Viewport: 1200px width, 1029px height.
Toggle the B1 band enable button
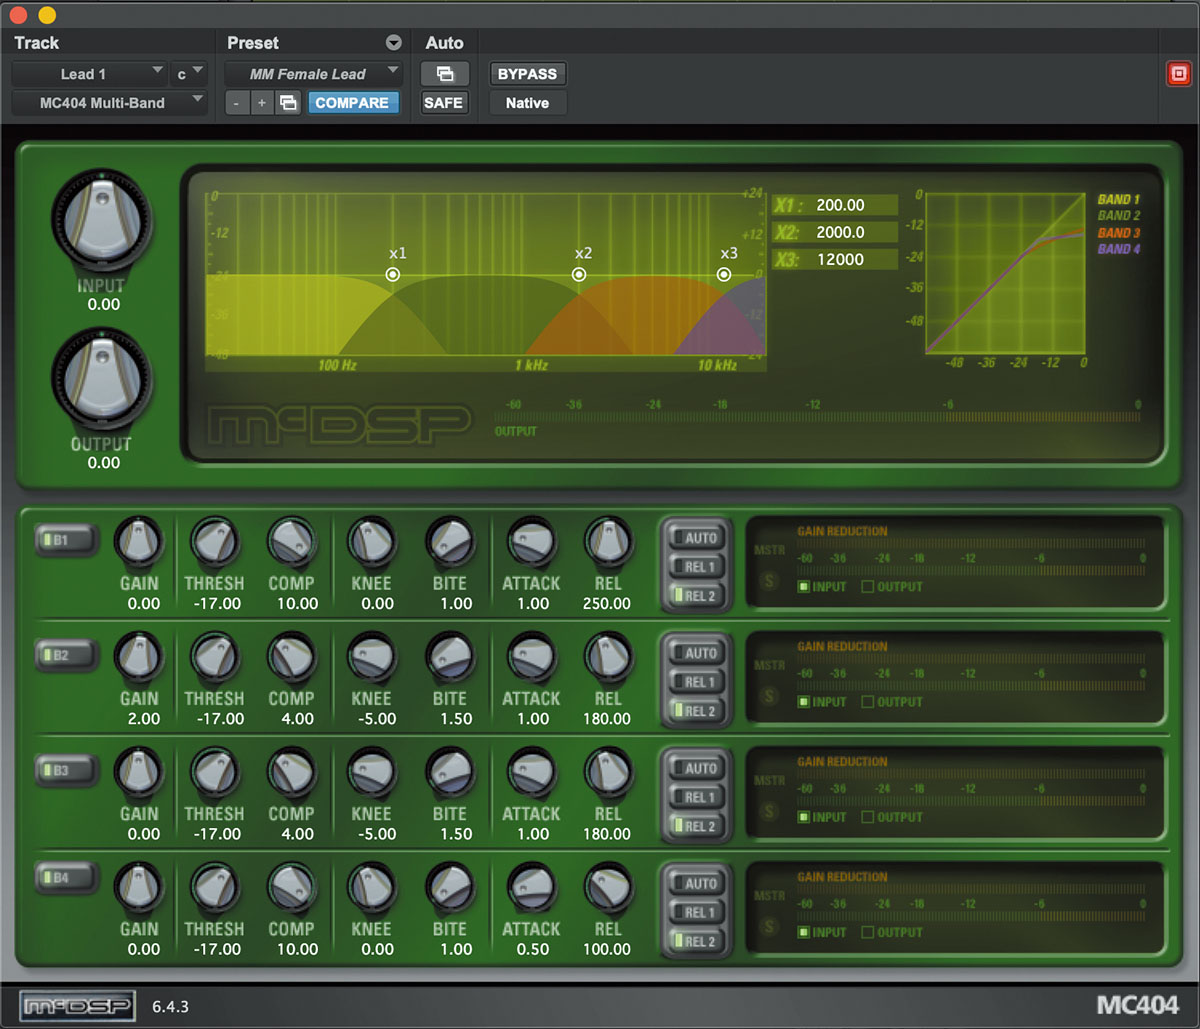coord(66,540)
